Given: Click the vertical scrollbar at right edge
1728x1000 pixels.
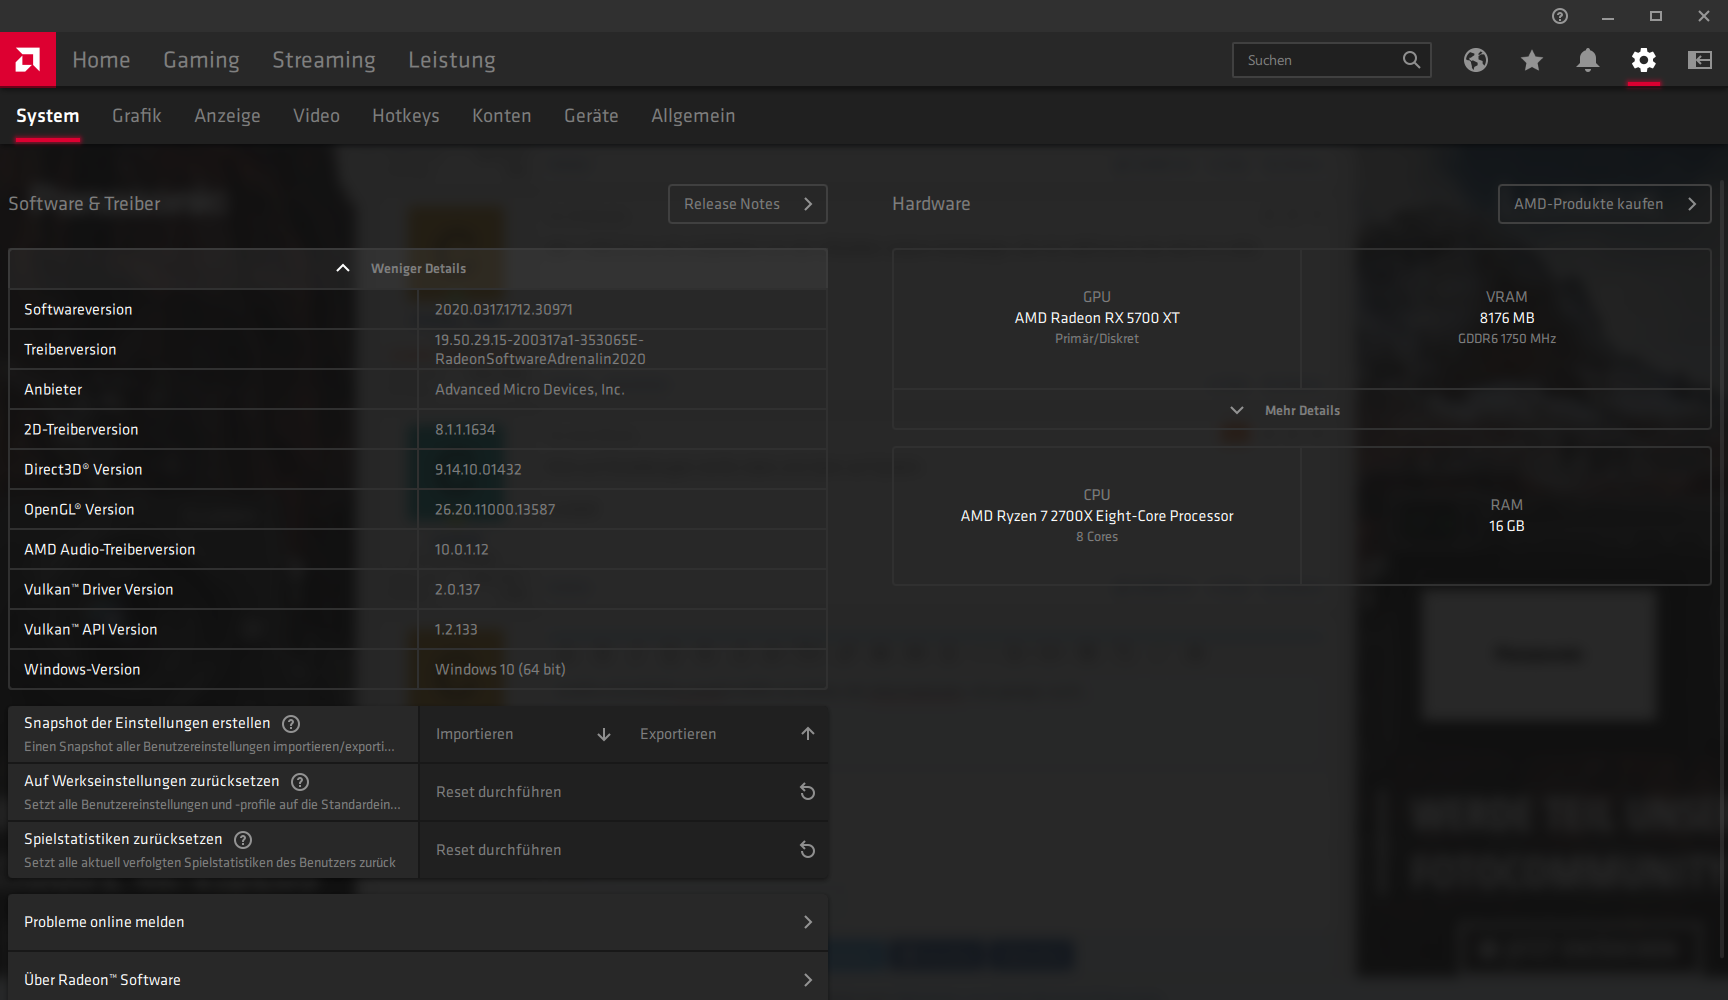Looking at the screenshot, I should [1723, 570].
